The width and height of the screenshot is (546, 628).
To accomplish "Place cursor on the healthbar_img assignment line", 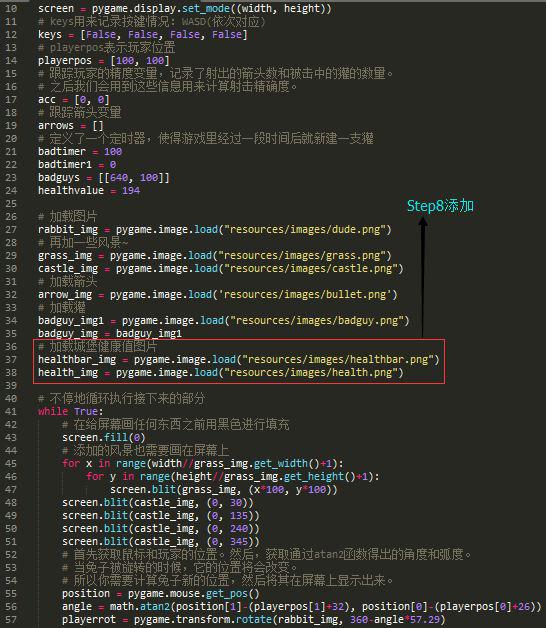I will 238,360.
